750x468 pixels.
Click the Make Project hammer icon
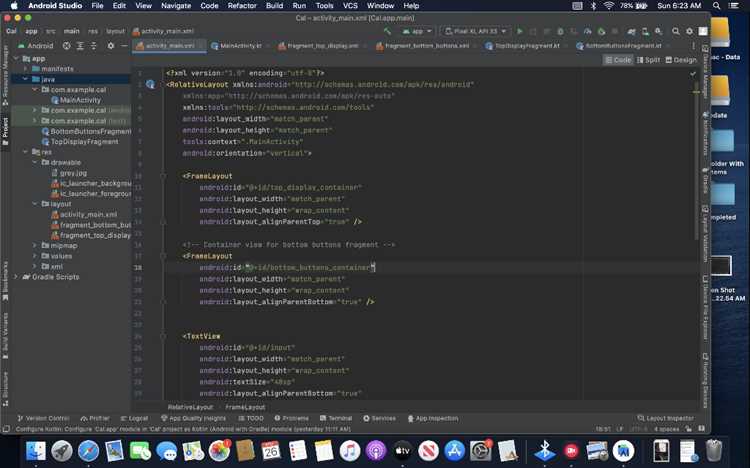(387, 31)
